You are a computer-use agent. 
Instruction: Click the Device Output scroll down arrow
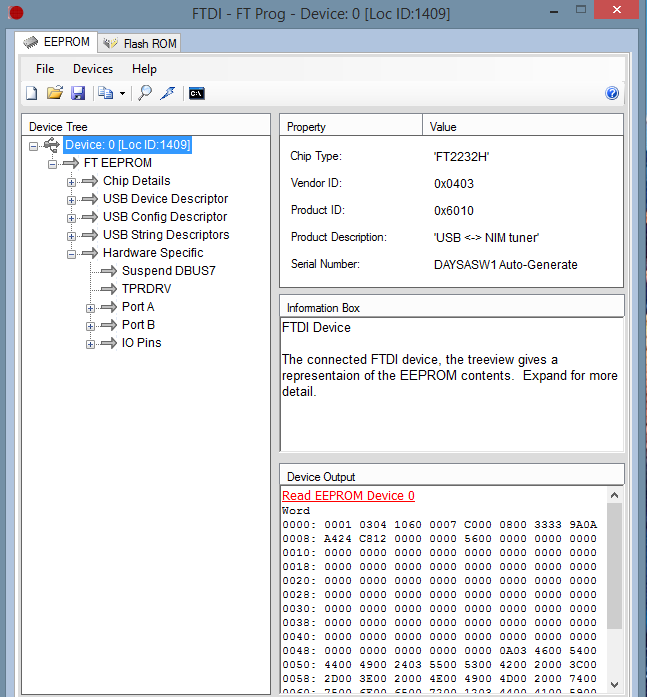point(614,685)
